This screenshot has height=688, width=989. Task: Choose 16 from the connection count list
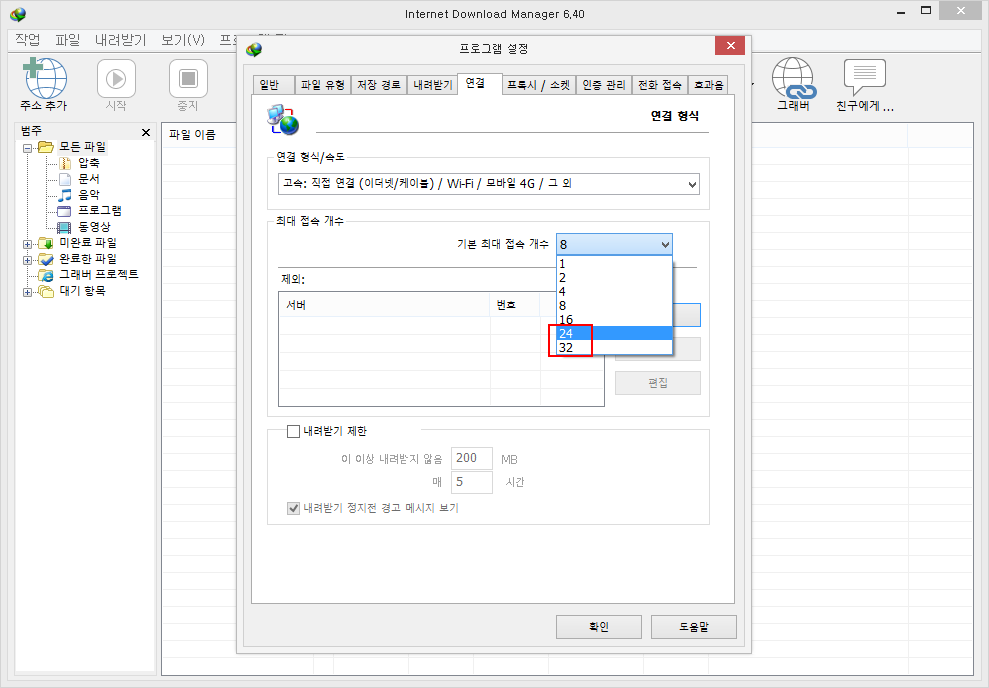point(614,320)
